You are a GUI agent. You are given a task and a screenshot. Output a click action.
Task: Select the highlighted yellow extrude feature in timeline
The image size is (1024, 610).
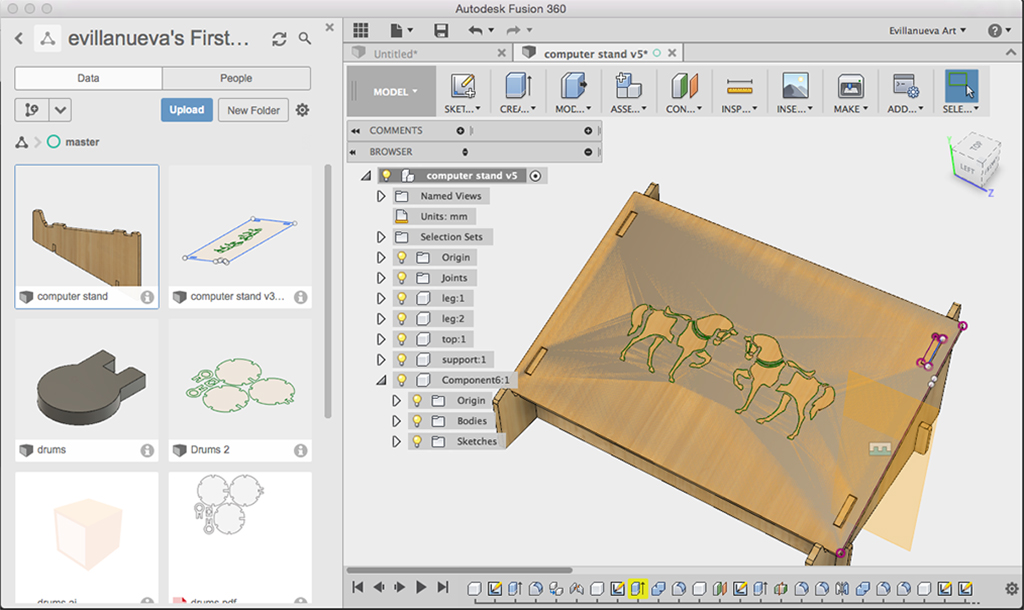(637, 588)
